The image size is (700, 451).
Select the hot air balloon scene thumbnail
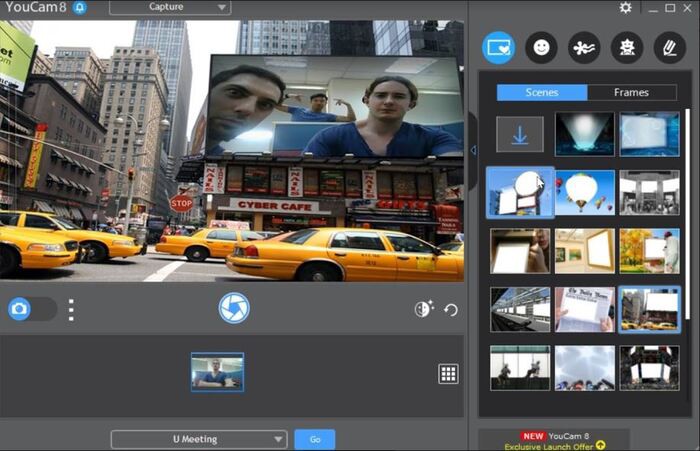pos(585,191)
